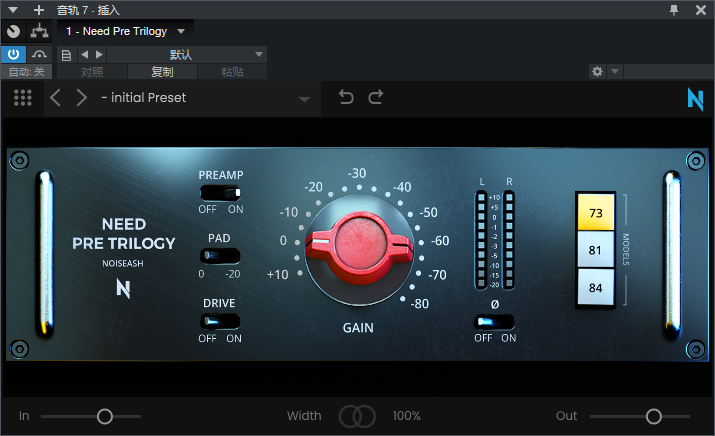This screenshot has height=436, width=715.
Task: Click the 对照 compare button
Action: pyautogui.click(x=92, y=72)
